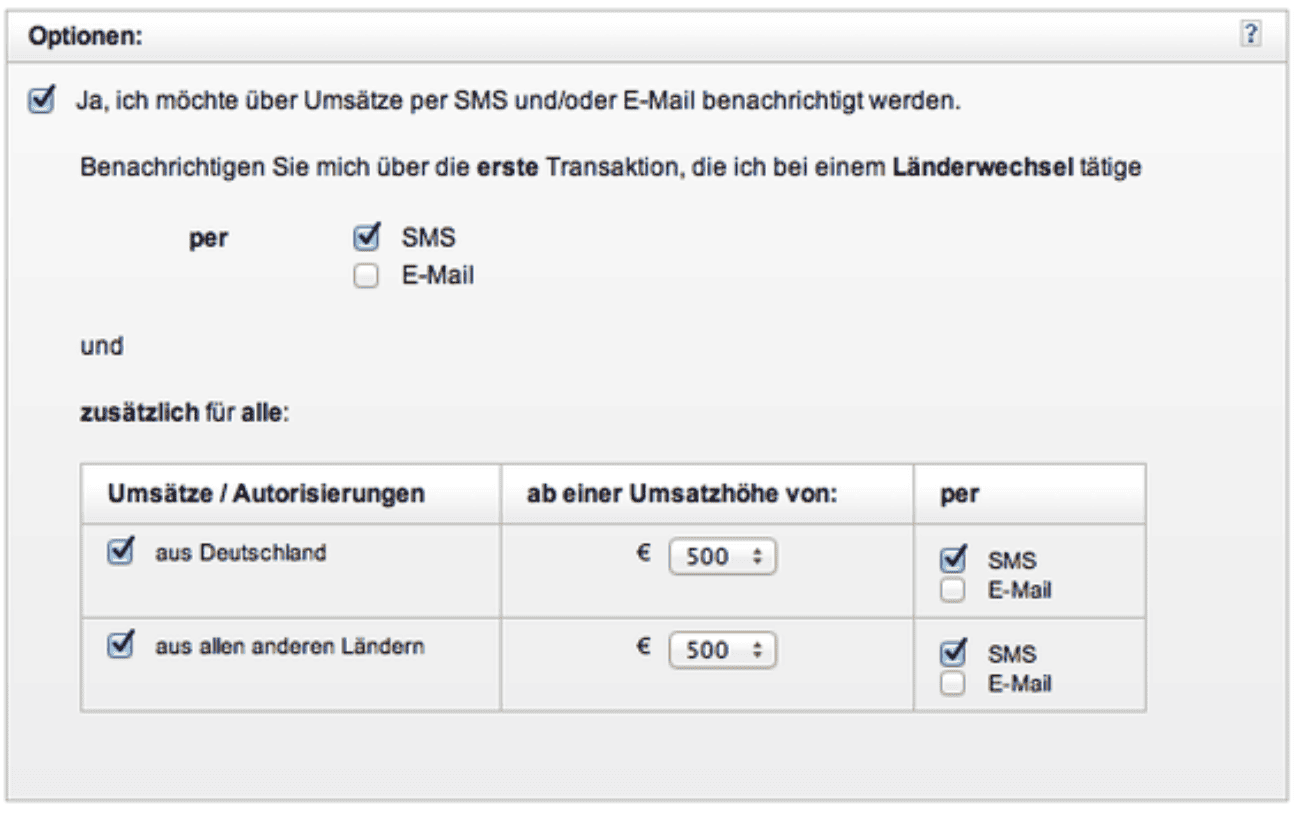Toggle the 'Ja, ich möchte über Umsätze' checkbox
The image size is (1300, 816).
(x=41, y=101)
